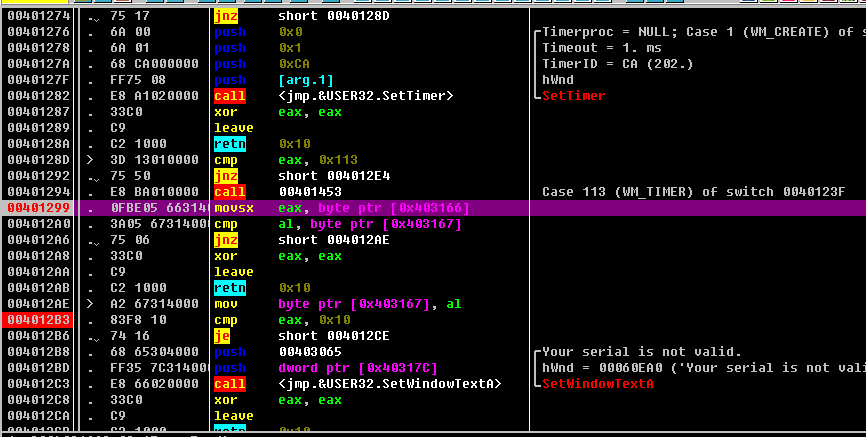Click the red SetTimer comment
Screen dimensions: 866x437
tap(574, 96)
